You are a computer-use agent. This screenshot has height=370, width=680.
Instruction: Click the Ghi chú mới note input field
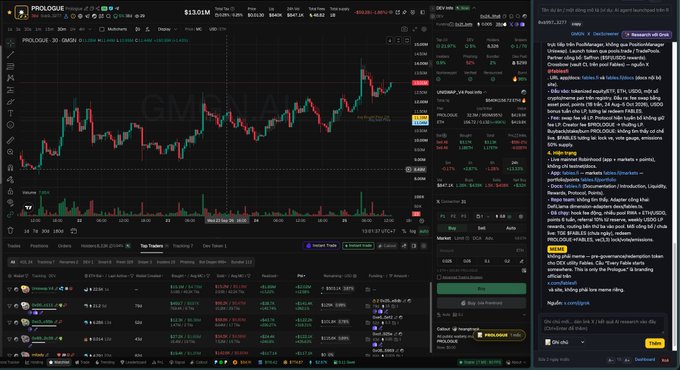(x=602, y=325)
